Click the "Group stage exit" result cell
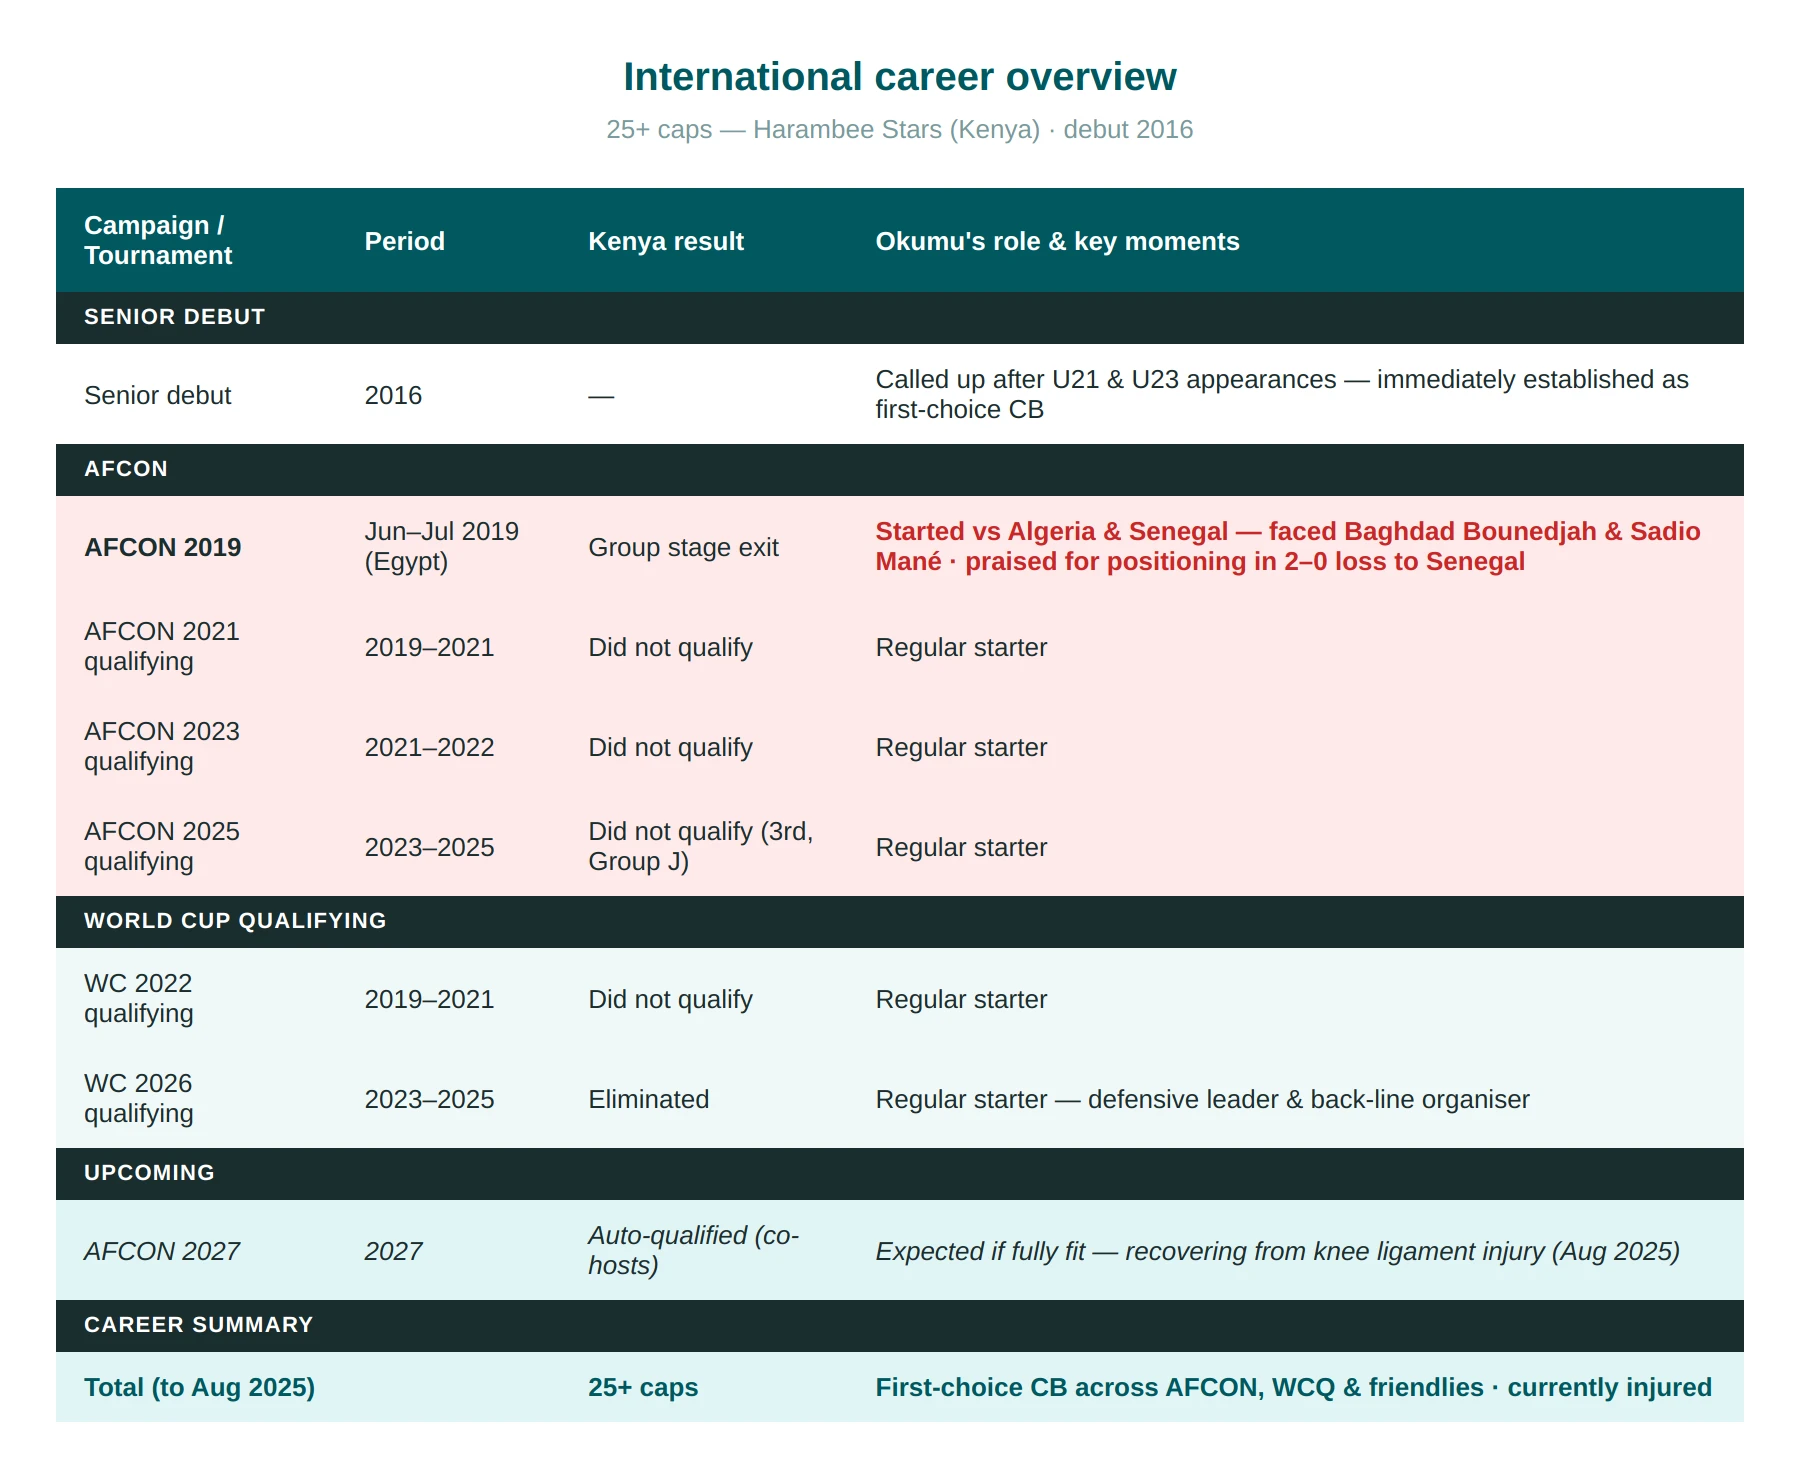The width and height of the screenshot is (1800, 1478). [x=683, y=547]
